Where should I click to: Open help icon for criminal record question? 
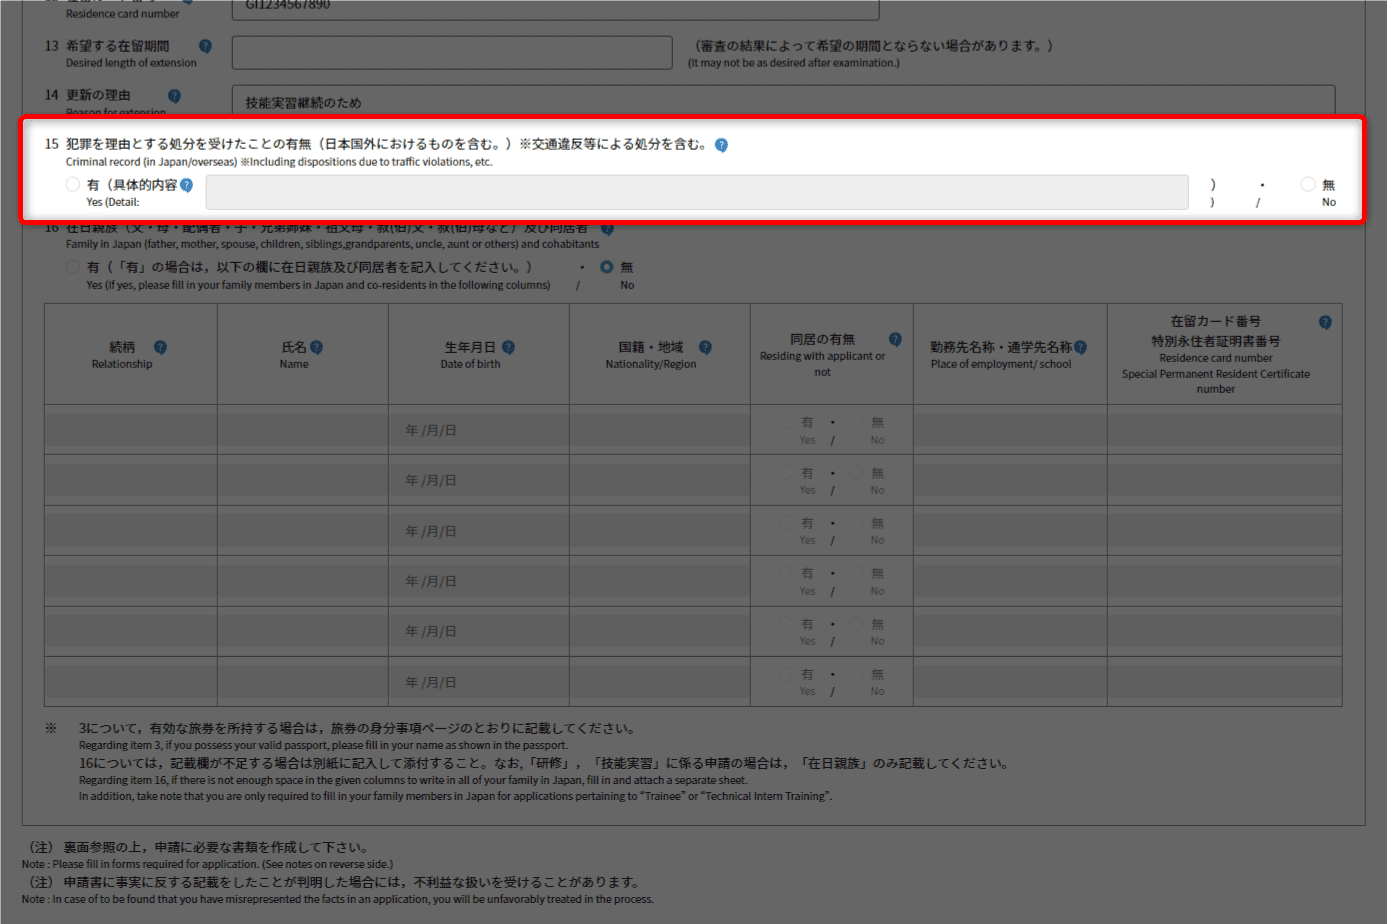(721, 145)
